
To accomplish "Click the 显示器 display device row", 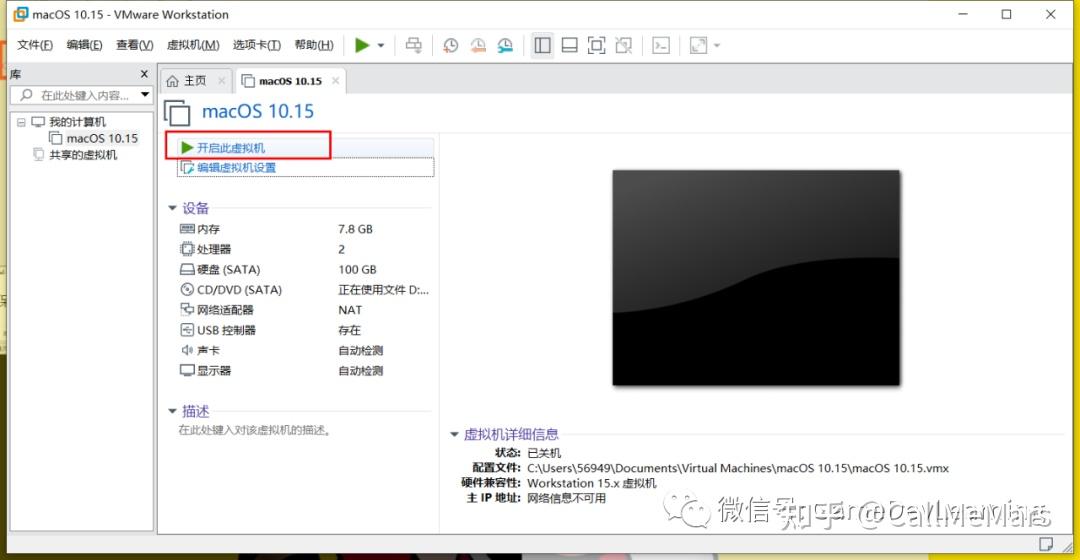I will coord(304,371).
